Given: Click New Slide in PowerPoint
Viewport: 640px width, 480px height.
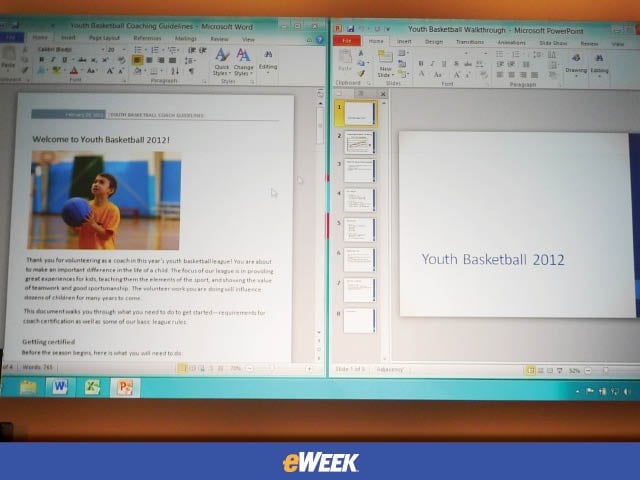Looking at the screenshot, I should [x=385, y=64].
